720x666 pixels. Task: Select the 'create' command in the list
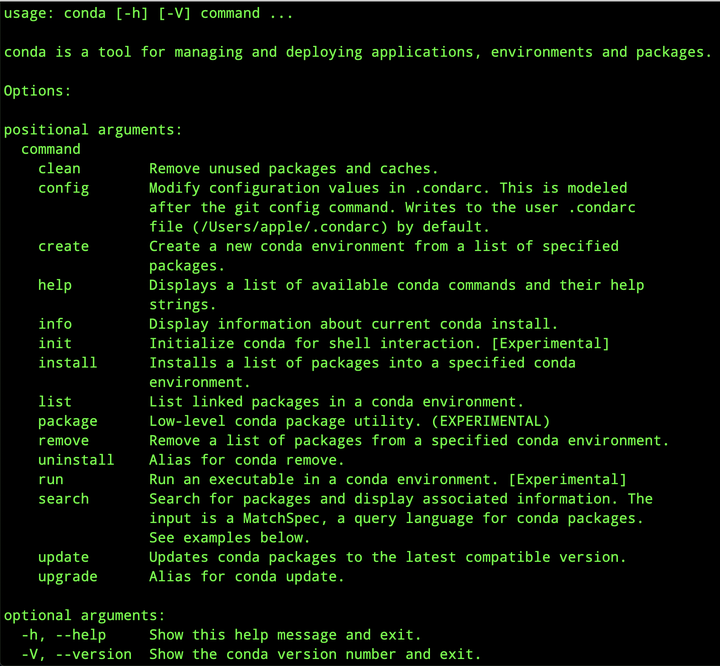(63, 246)
